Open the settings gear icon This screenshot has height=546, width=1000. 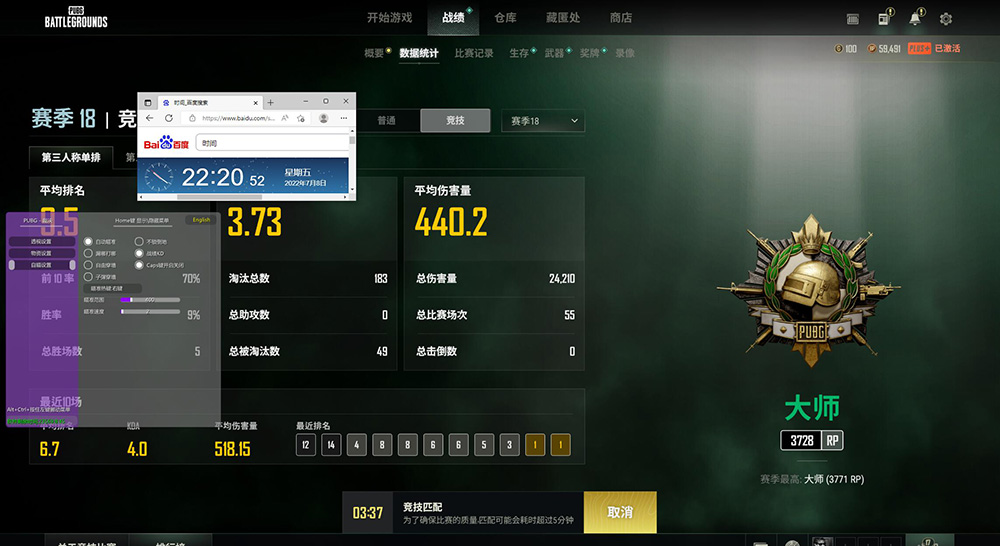click(945, 19)
